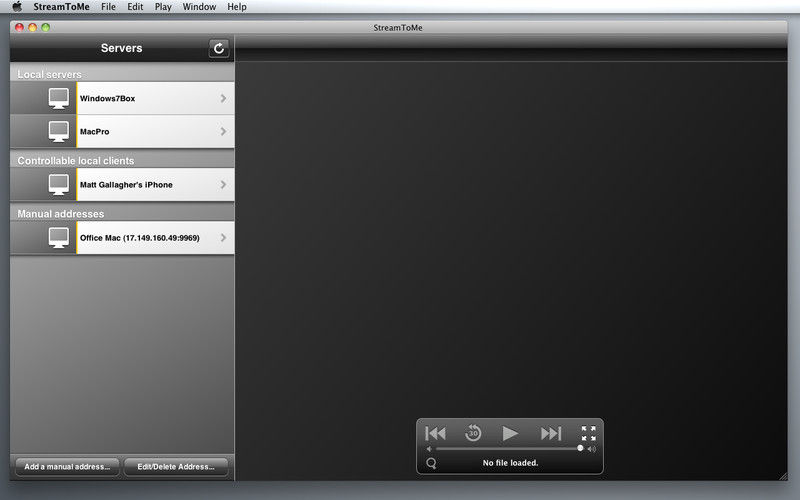Click Edit/Delete Address button
Image resolution: width=800 pixels, height=500 pixels.
[x=176, y=467]
